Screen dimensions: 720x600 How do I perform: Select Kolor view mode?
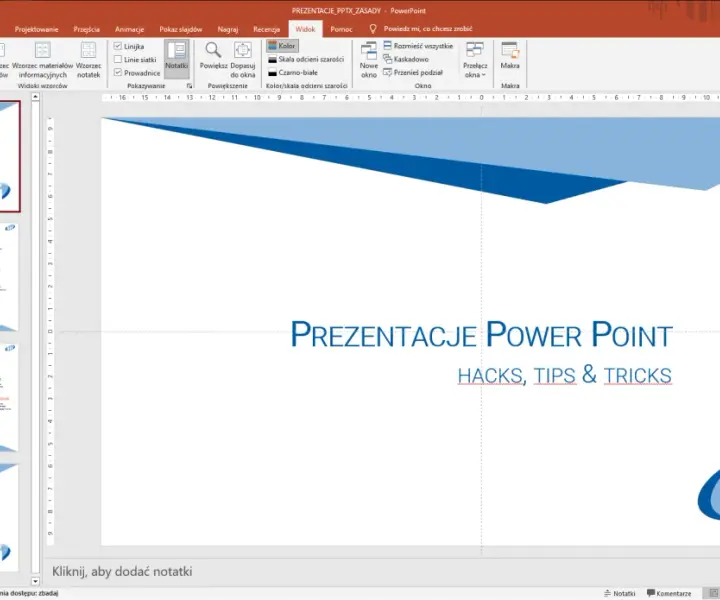282,46
